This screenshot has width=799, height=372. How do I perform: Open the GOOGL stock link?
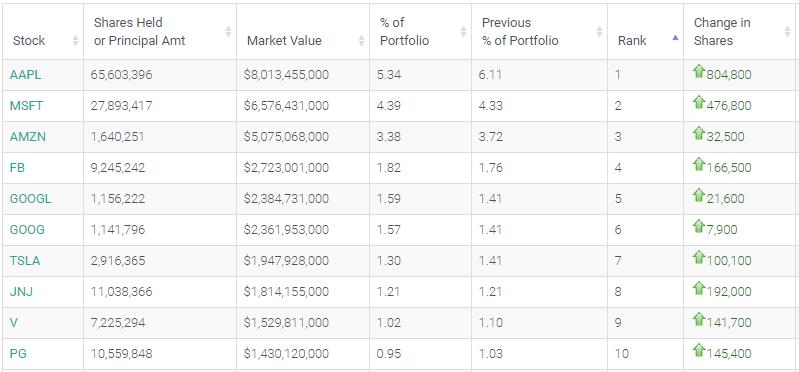coord(31,199)
